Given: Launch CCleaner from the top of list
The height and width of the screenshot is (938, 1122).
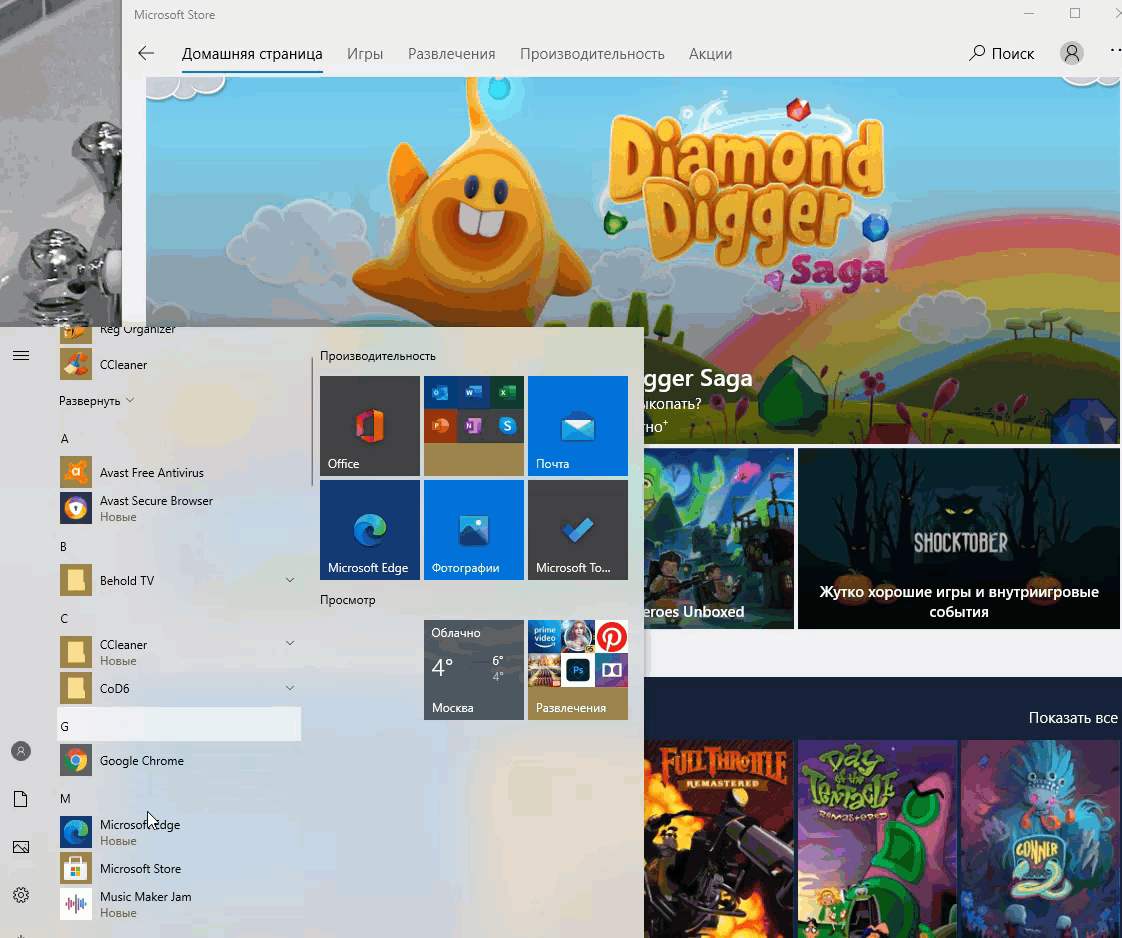Looking at the screenshot, I should coord(179,365).
